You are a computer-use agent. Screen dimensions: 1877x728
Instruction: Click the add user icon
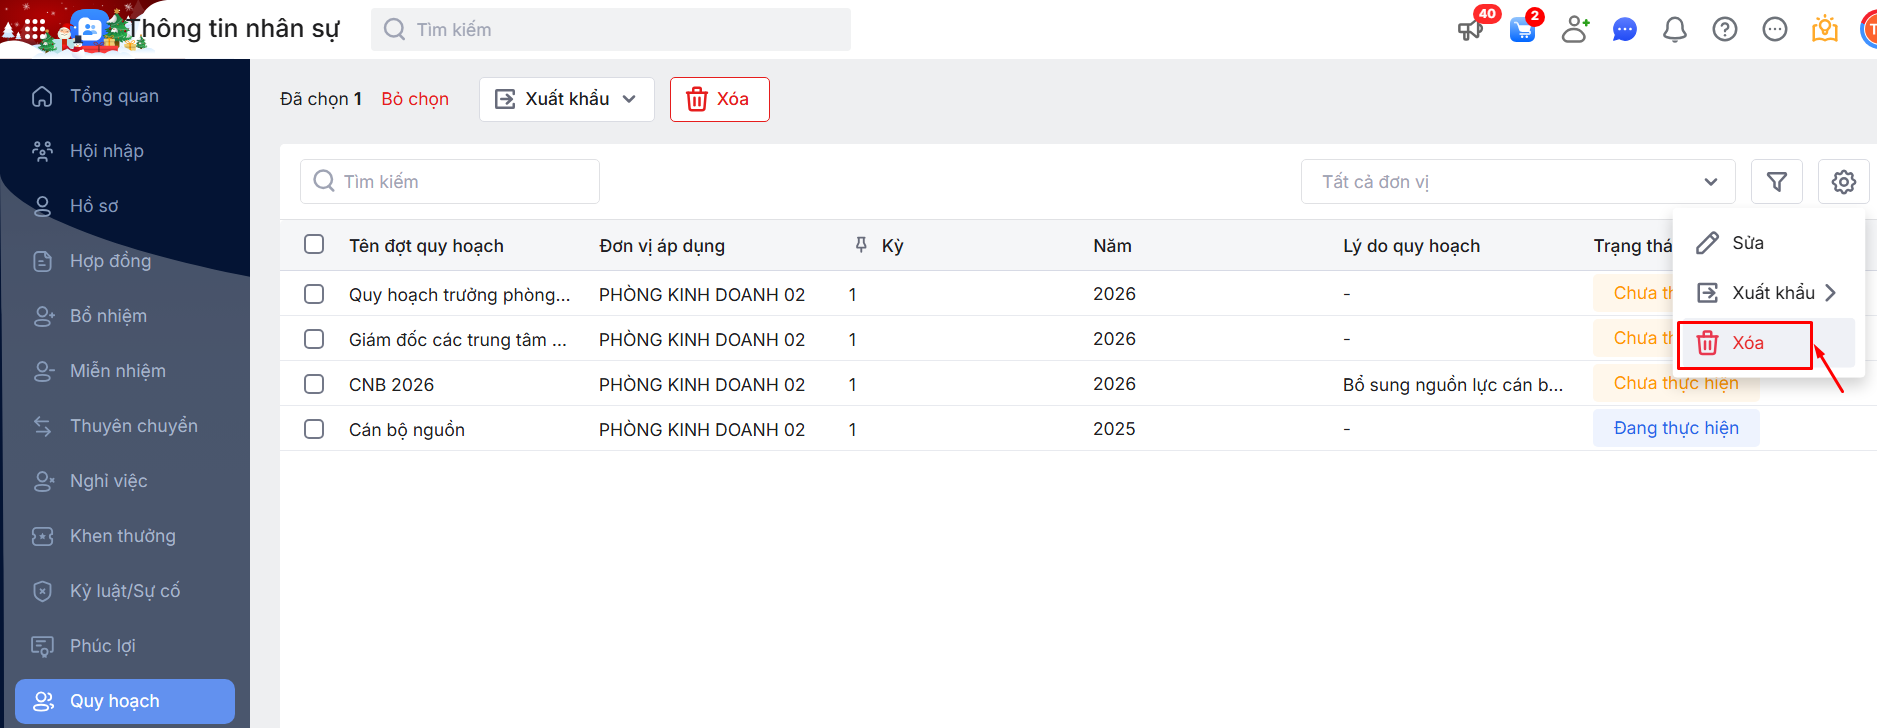click(1575, 29)
